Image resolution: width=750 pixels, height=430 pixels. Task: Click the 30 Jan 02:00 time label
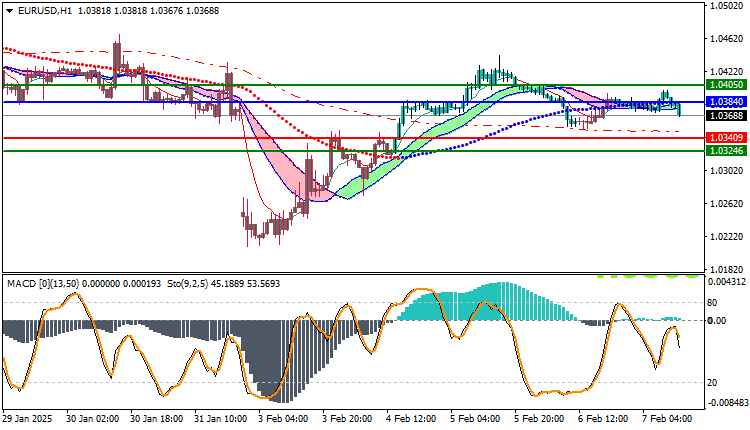point(92,419)
